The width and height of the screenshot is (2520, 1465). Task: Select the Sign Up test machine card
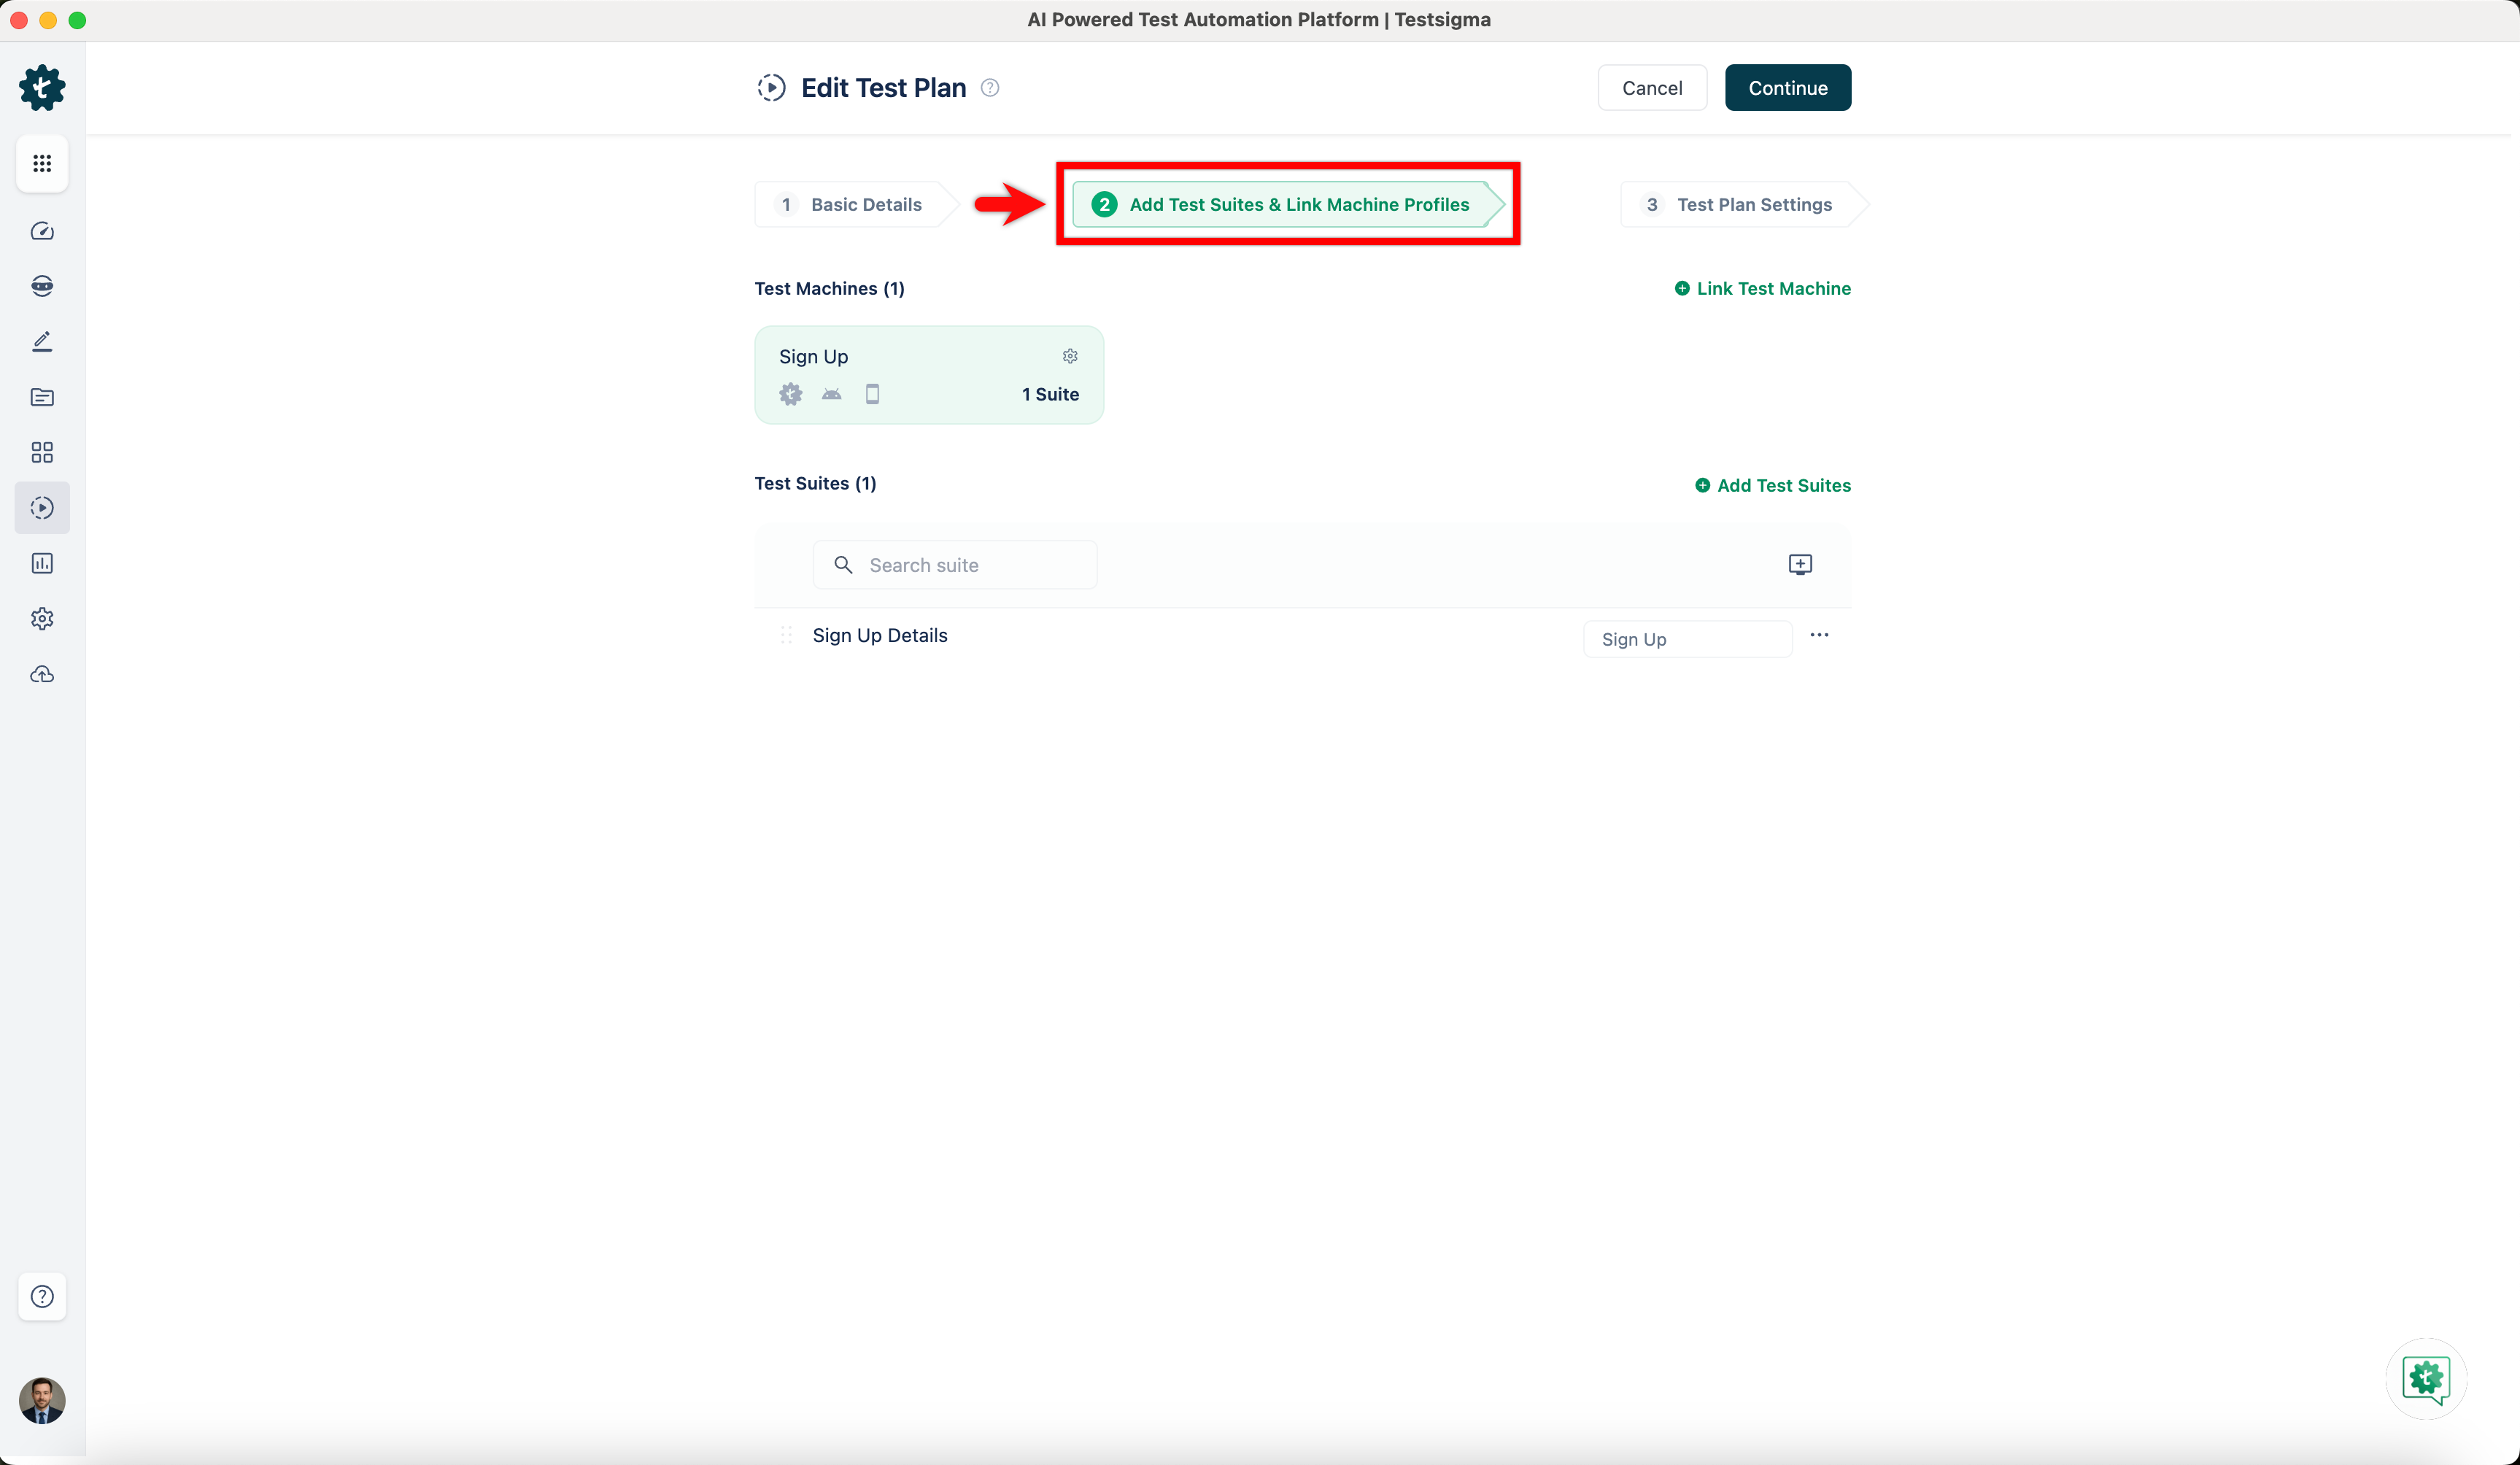point(928,376)
